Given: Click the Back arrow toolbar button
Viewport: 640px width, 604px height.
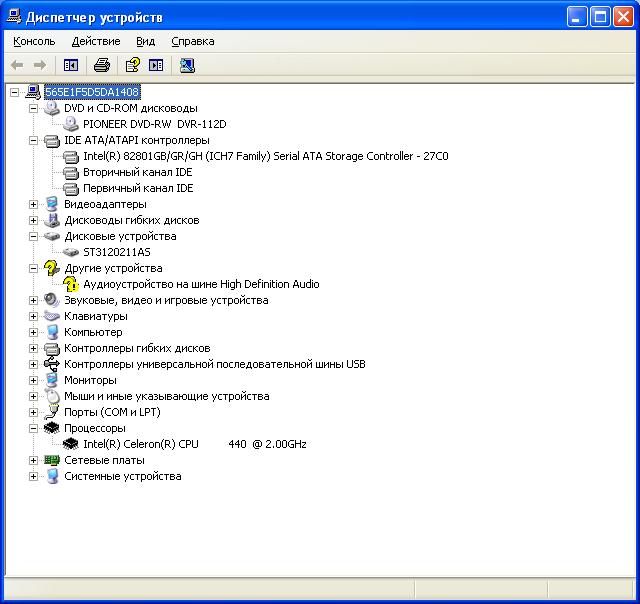Looking at the screenshot, I should pos(17,65).
